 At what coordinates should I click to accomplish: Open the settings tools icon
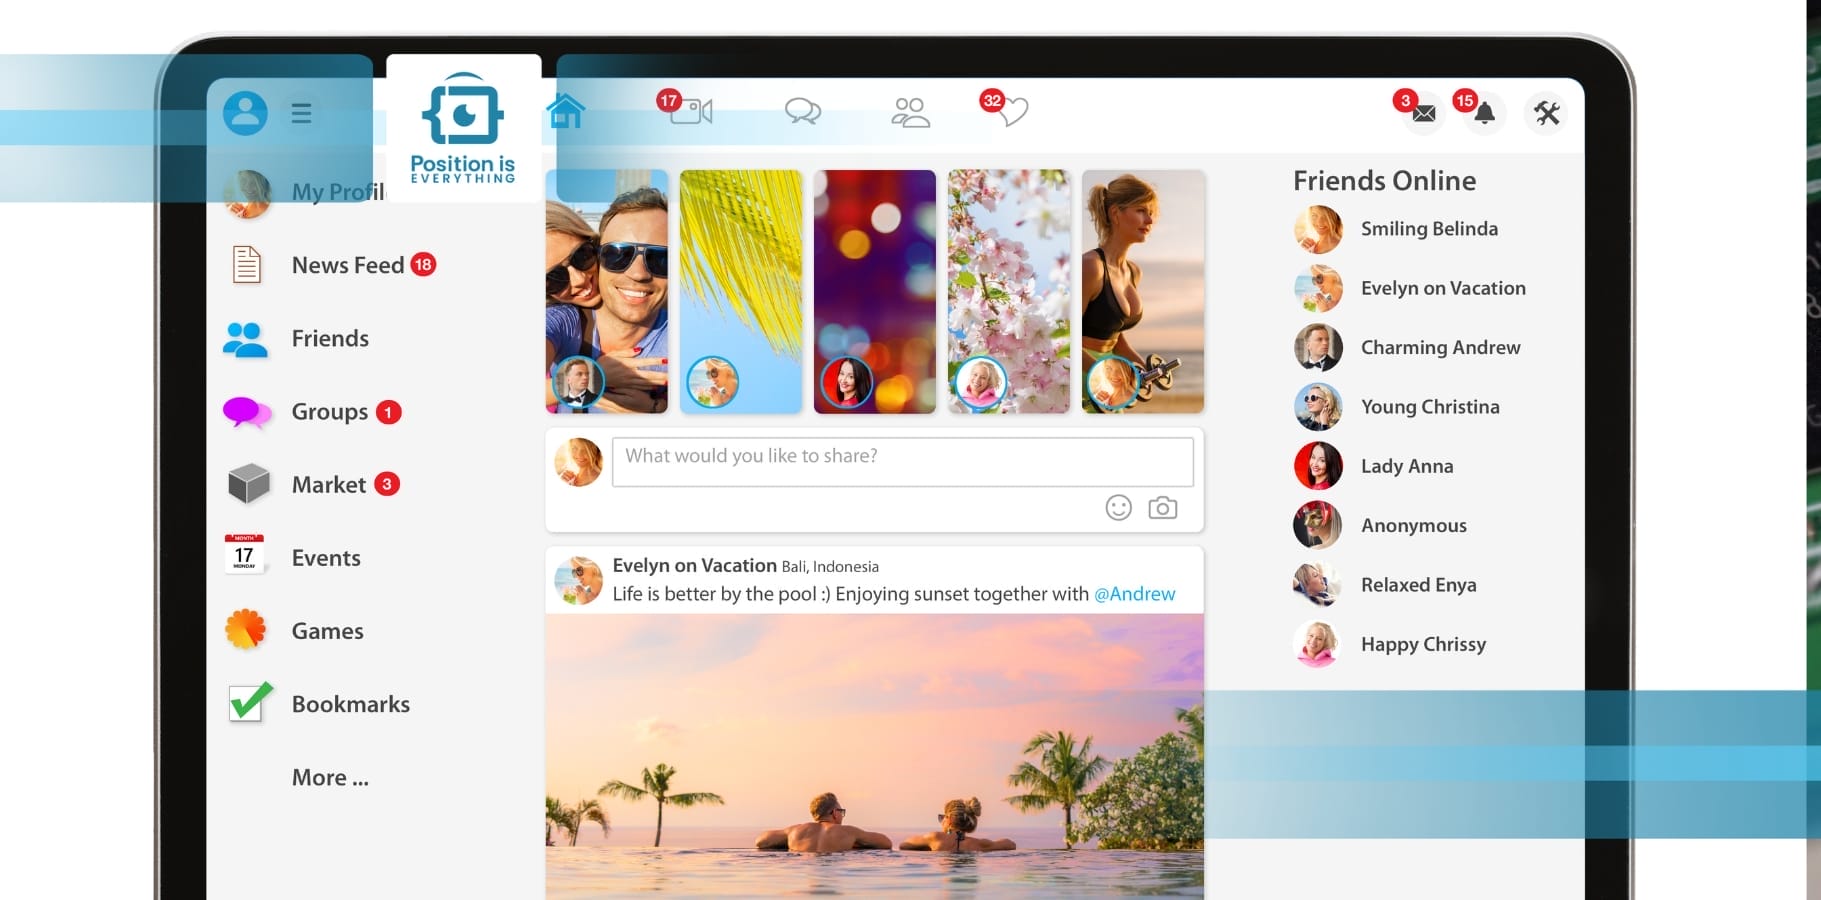(1546, 114)
